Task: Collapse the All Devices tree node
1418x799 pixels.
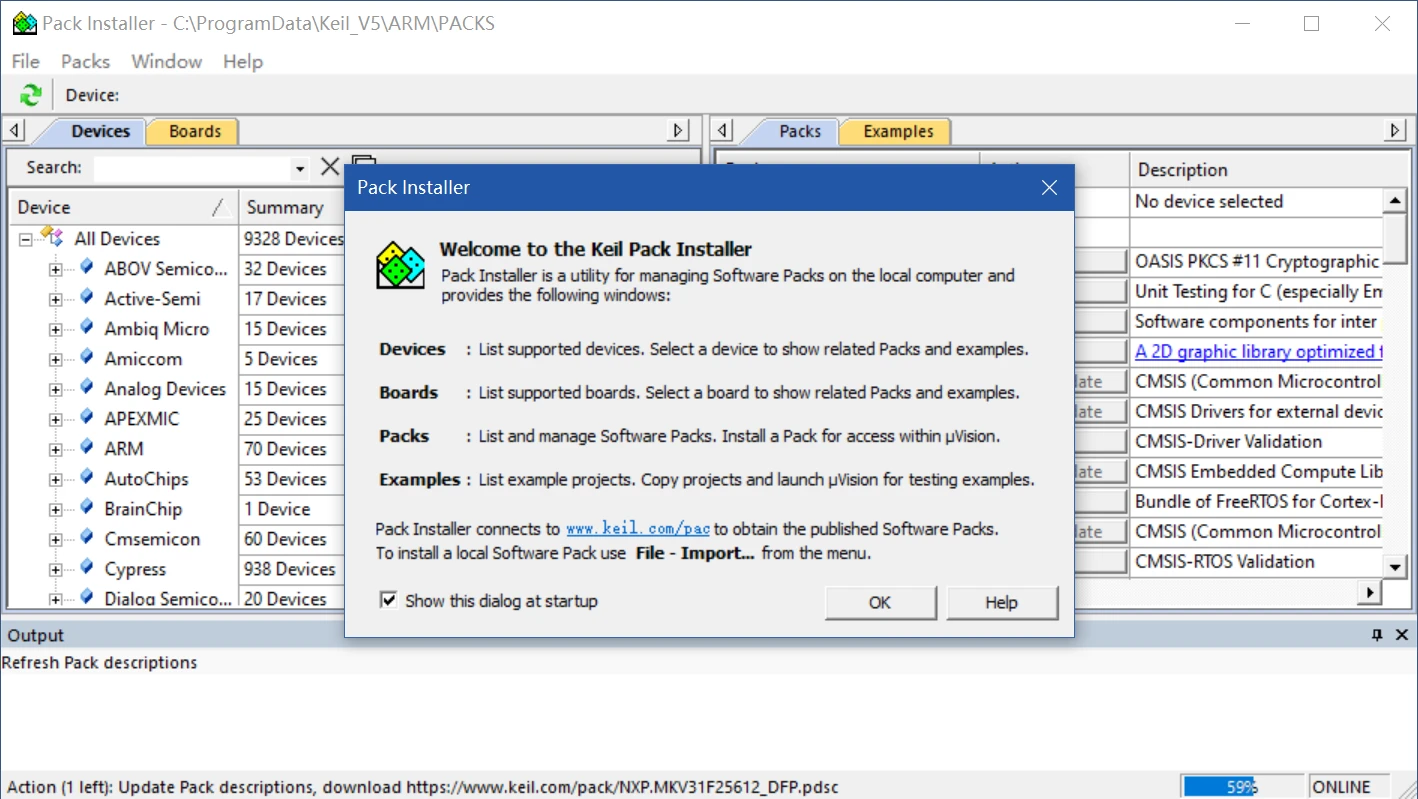Action: click(25, 239)
